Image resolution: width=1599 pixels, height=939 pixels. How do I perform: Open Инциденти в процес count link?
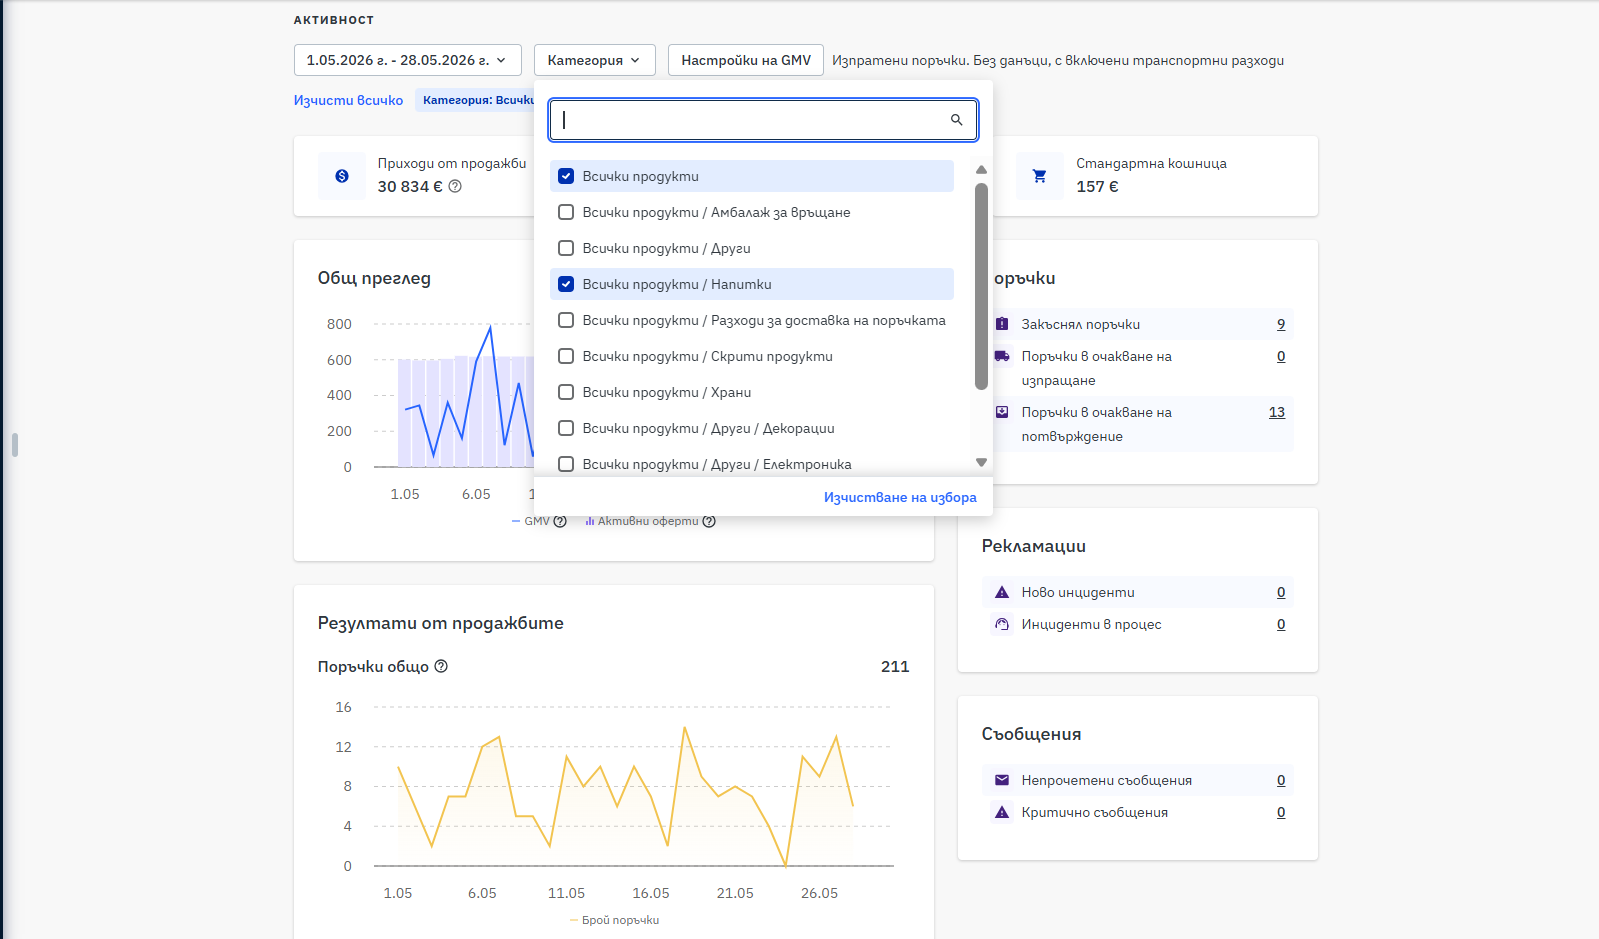(1281, 624)
